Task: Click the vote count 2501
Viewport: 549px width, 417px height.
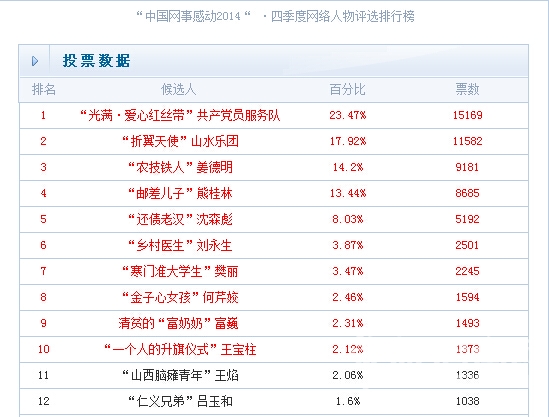Action: [x=467, y=245]
